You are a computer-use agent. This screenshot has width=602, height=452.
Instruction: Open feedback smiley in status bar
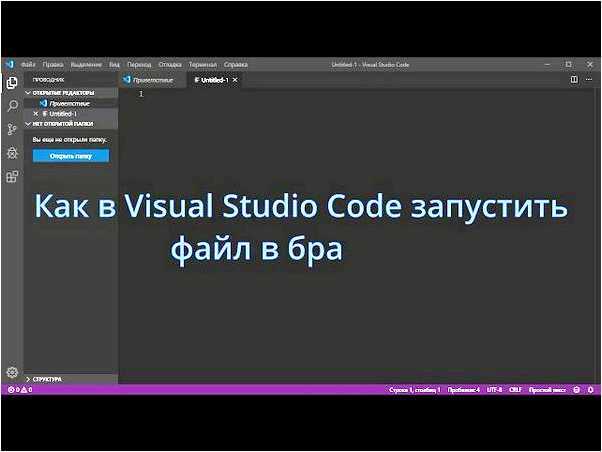(x=576, y=389)
